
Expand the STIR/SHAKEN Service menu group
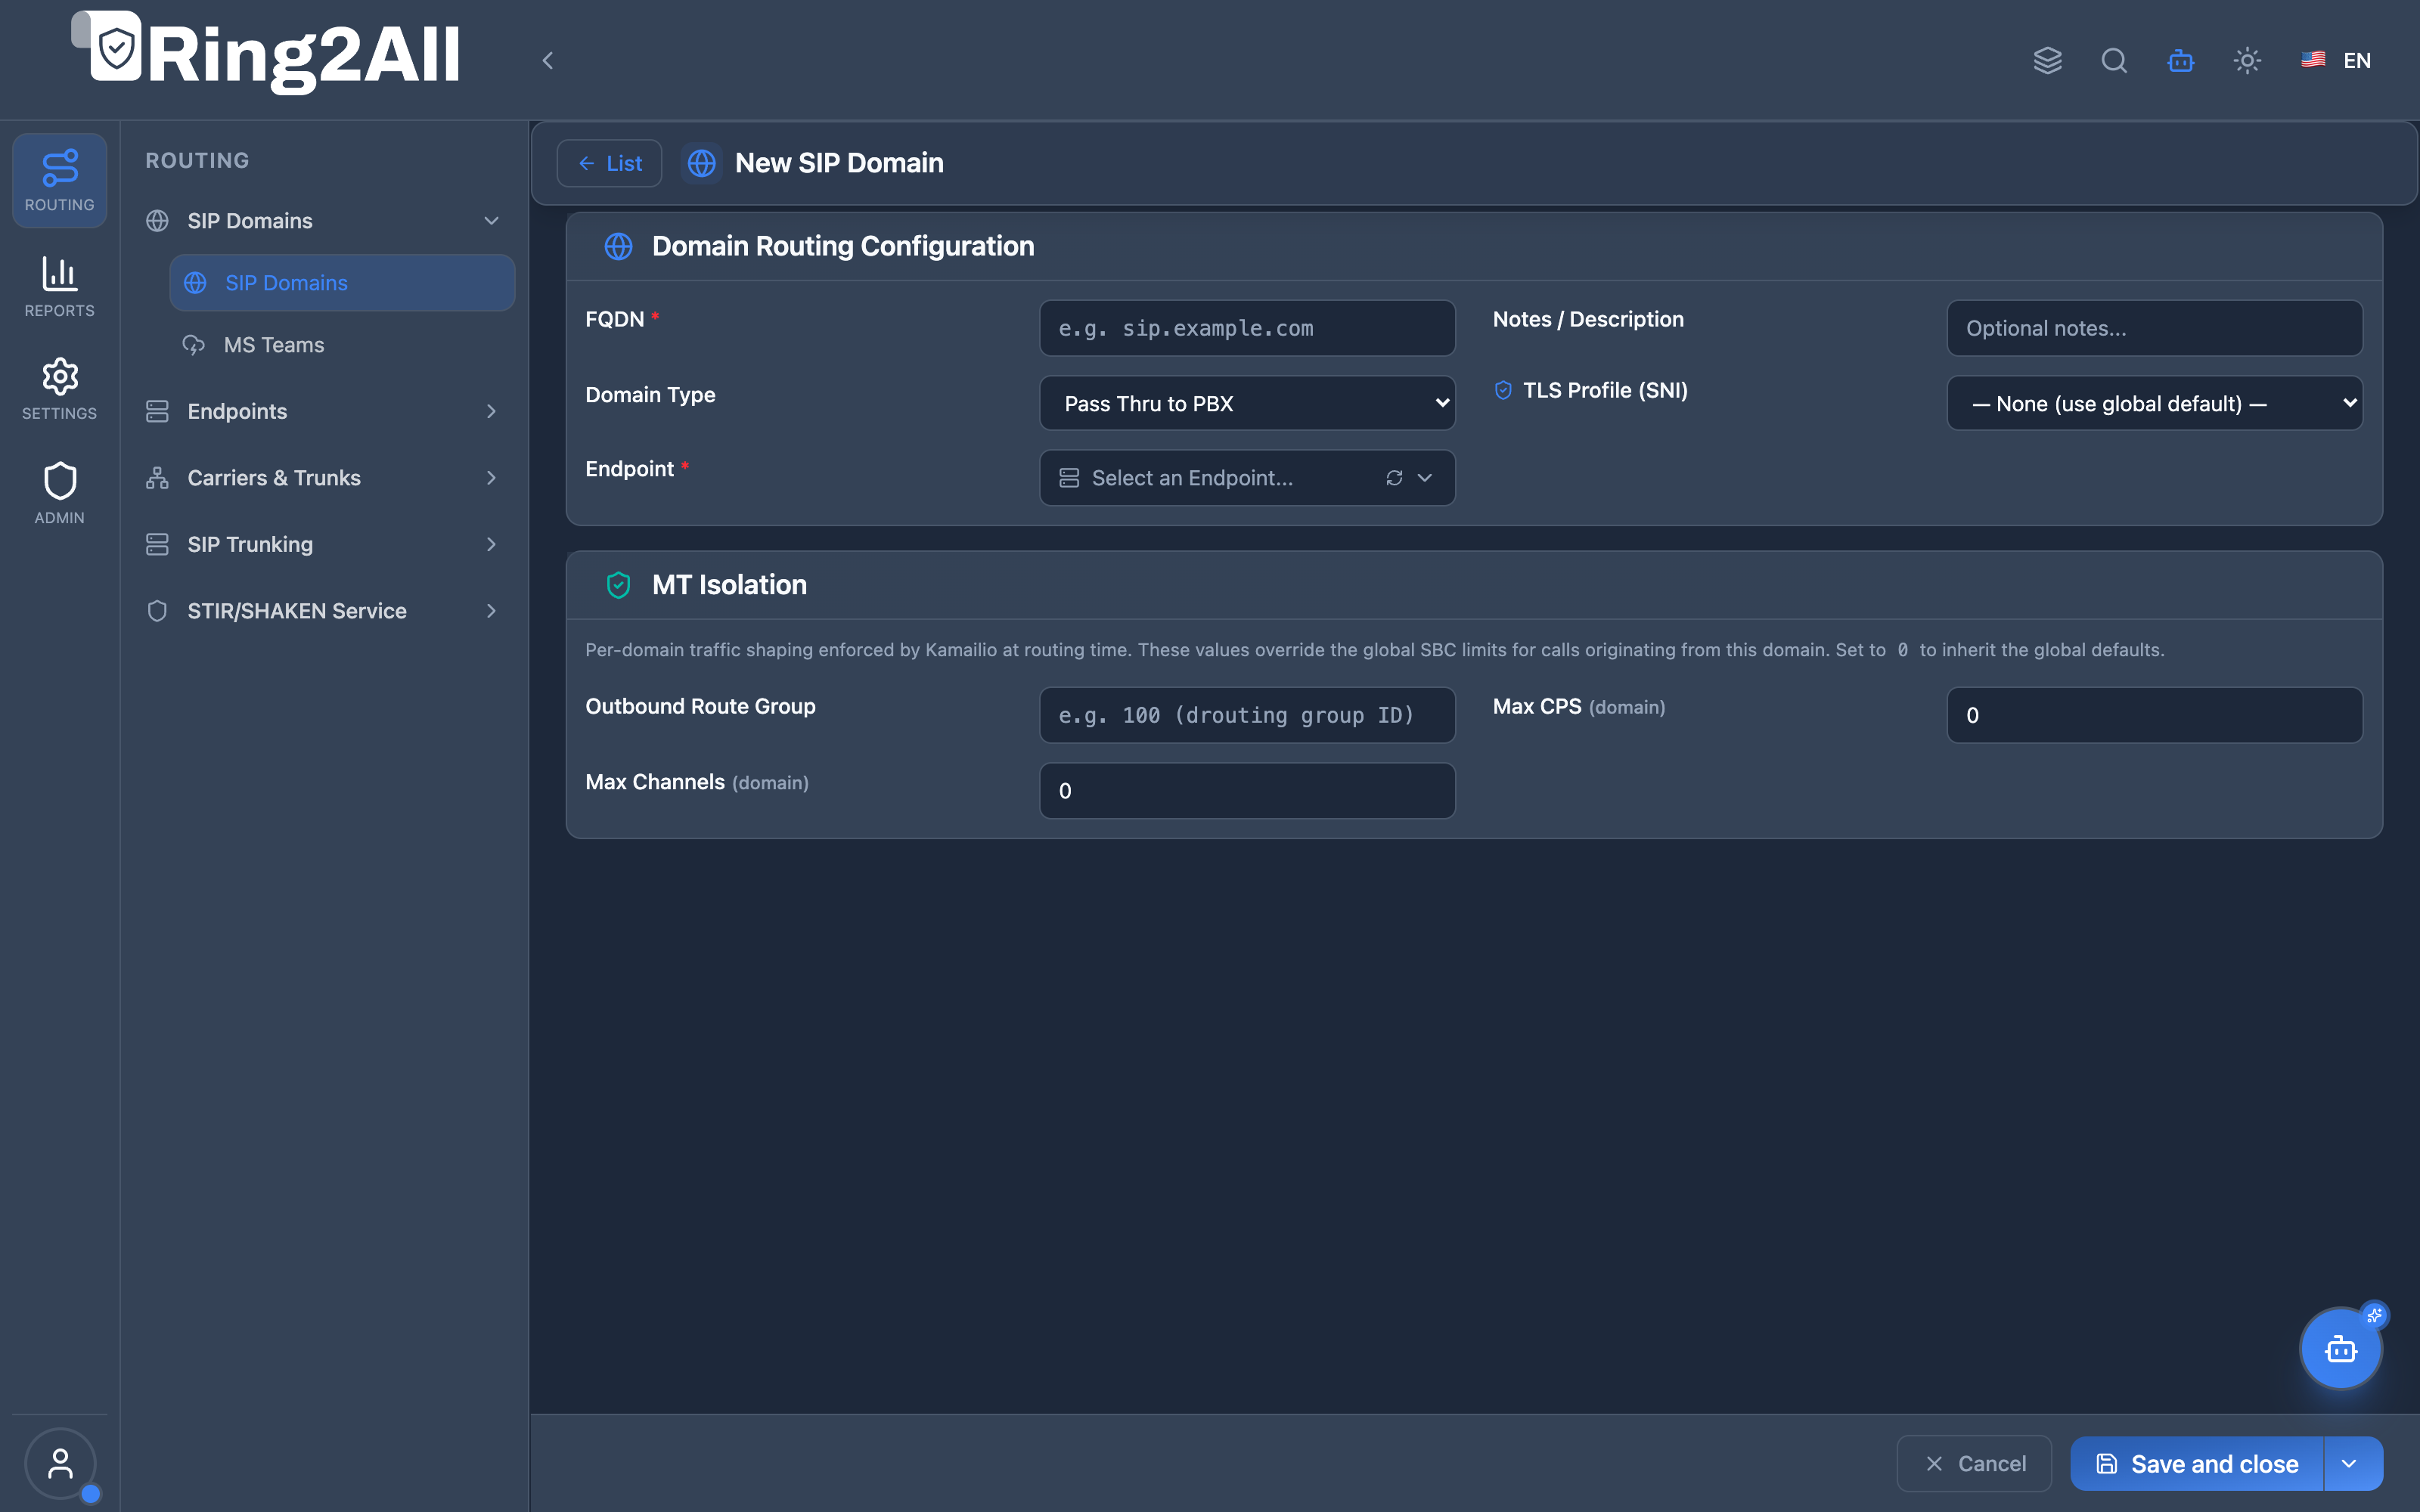coord(323,611)
